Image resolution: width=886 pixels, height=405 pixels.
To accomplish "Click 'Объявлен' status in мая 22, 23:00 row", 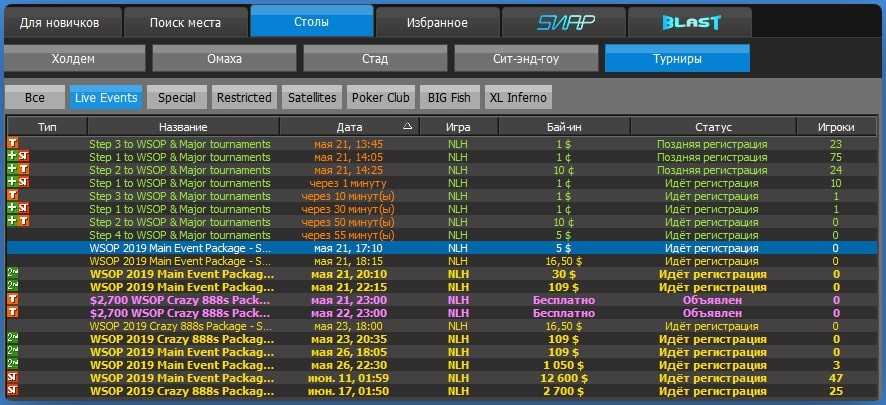I will click(x=713, y=313).
